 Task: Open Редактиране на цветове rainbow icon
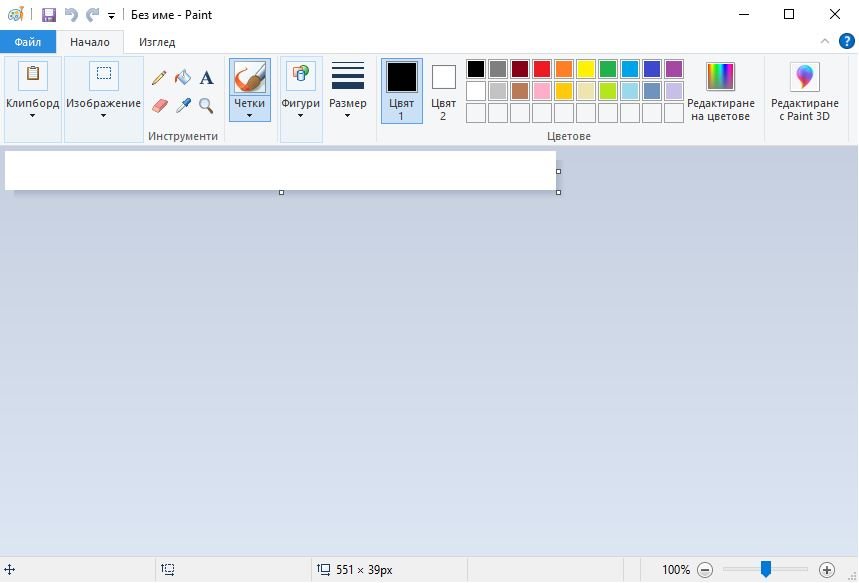click(x=720, y=76)
